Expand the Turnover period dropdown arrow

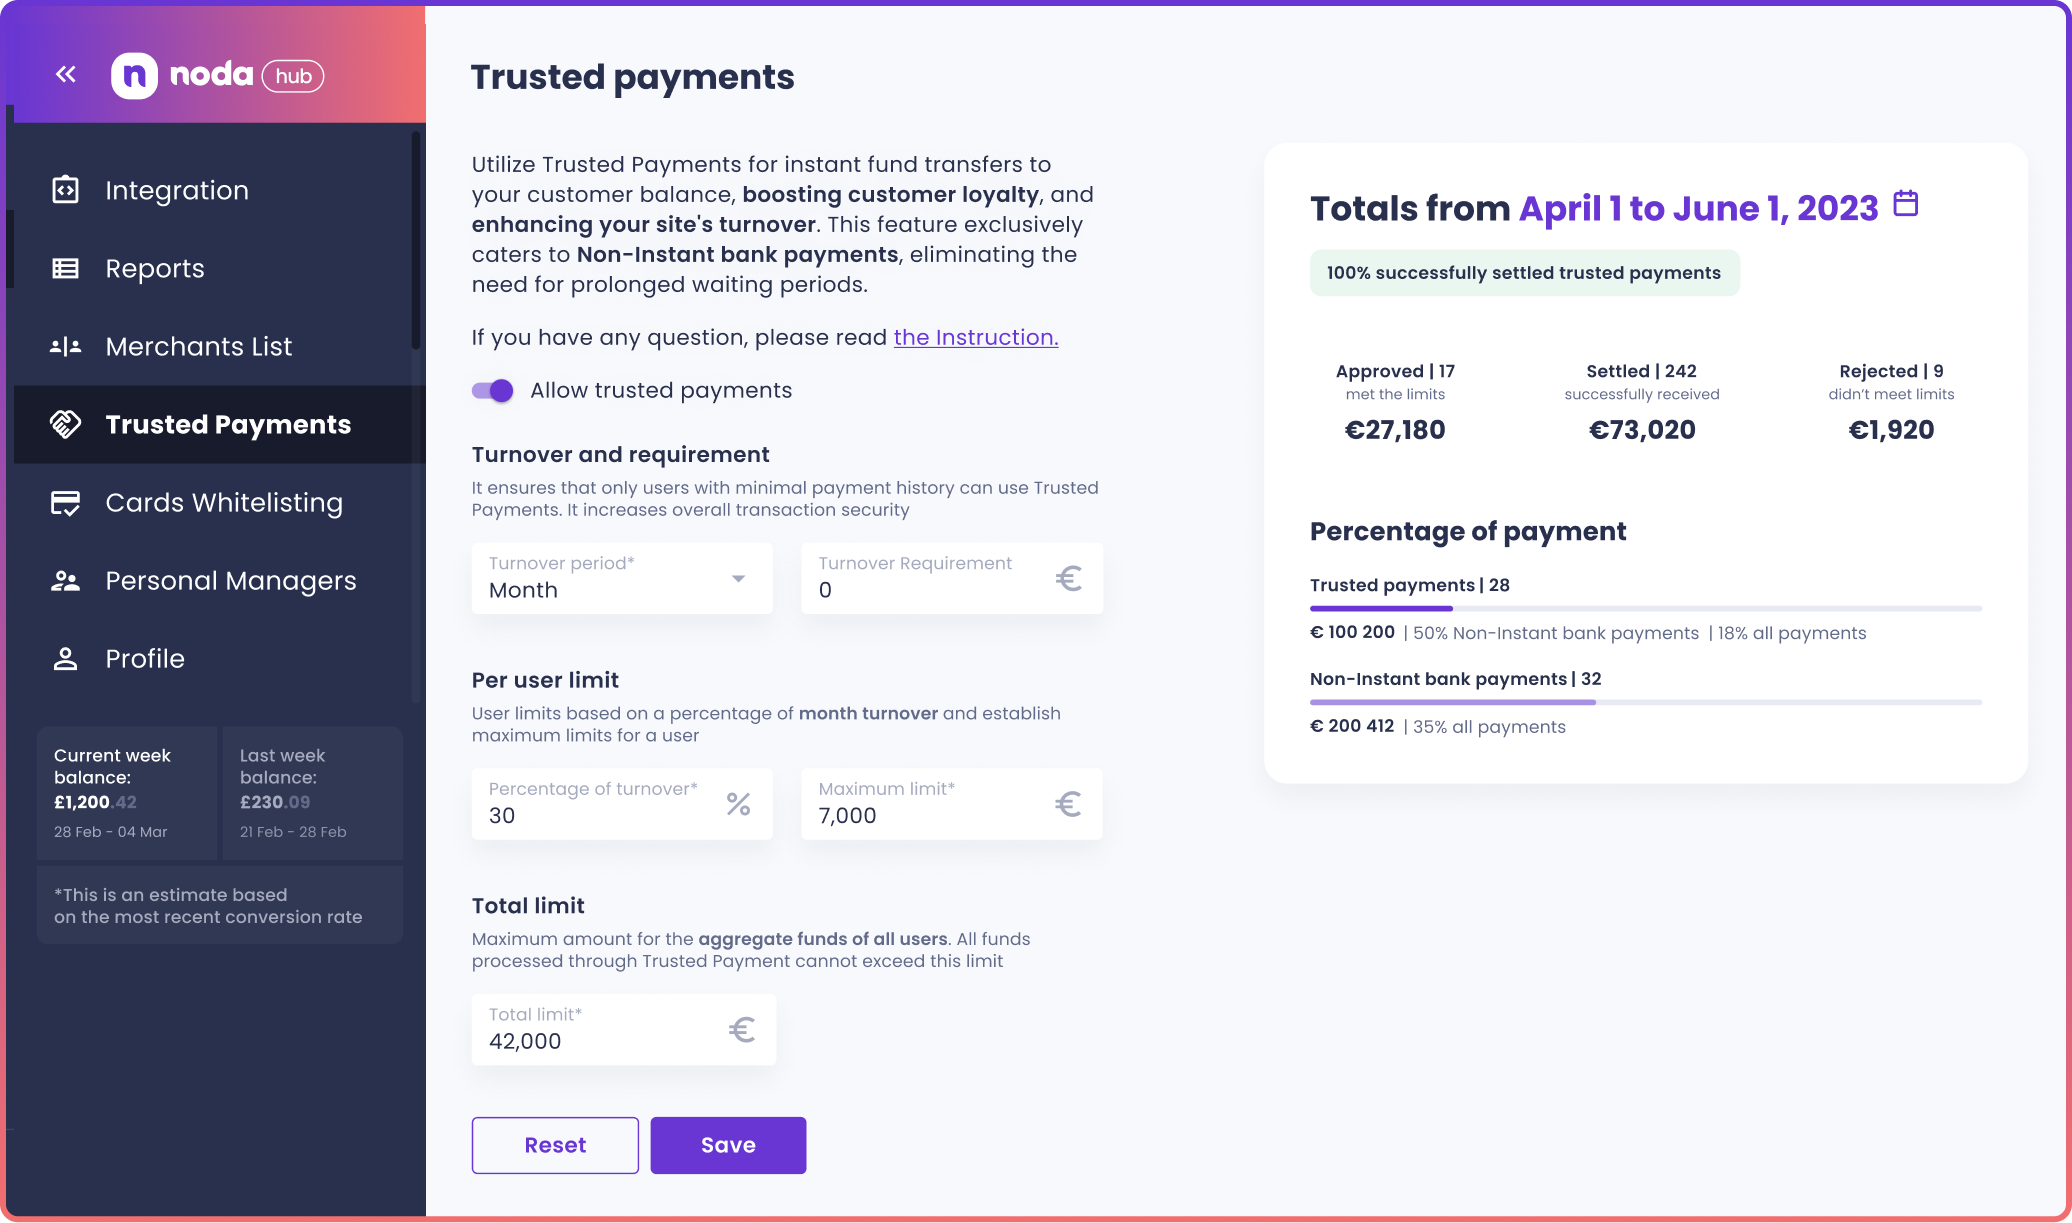point(738,579)
